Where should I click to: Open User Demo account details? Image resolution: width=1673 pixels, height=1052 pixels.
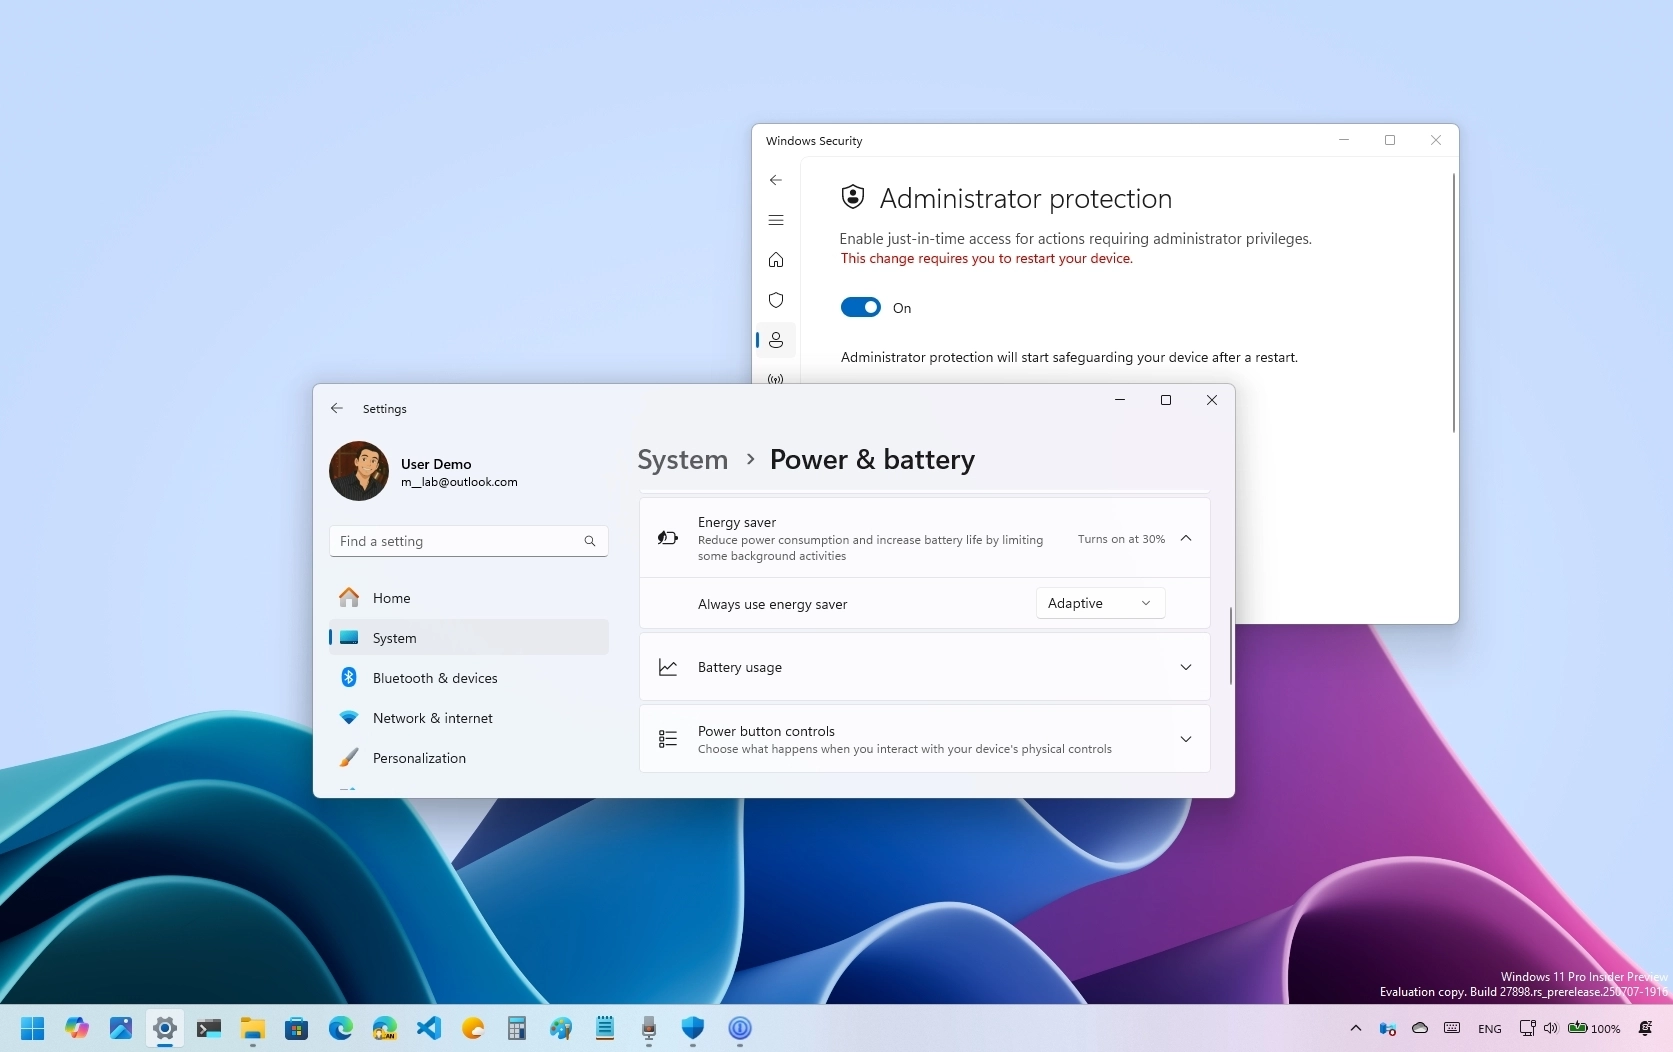pyautogui.click(x=459, y=472)
